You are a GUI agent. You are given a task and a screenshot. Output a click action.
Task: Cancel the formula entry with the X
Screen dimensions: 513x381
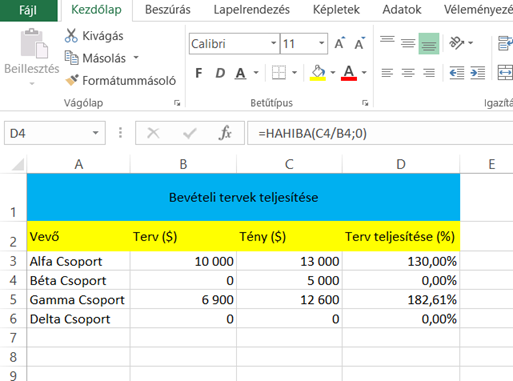[153, 133]
